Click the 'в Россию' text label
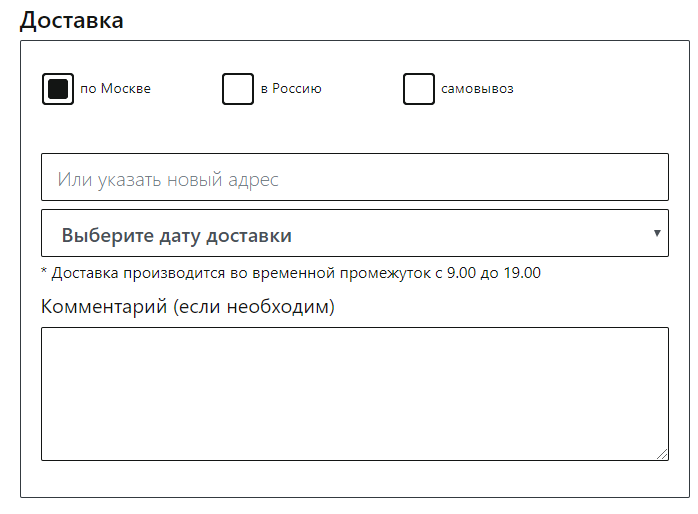Viewport: 698px width, 514px height. 291,89
